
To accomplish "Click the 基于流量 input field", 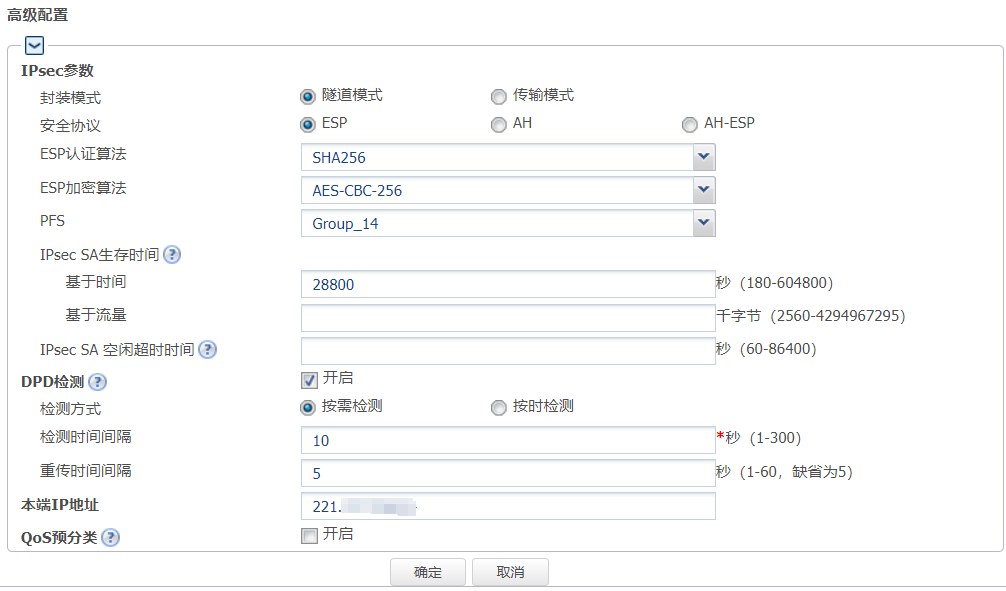I will [x=508, y=318].
